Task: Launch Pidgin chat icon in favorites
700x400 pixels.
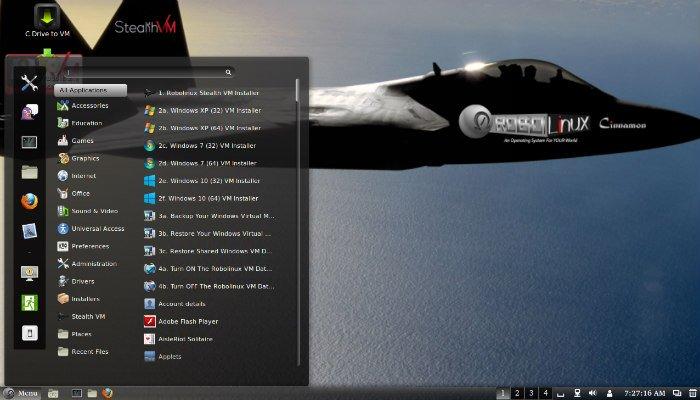Action: click(x=29, y=112)
